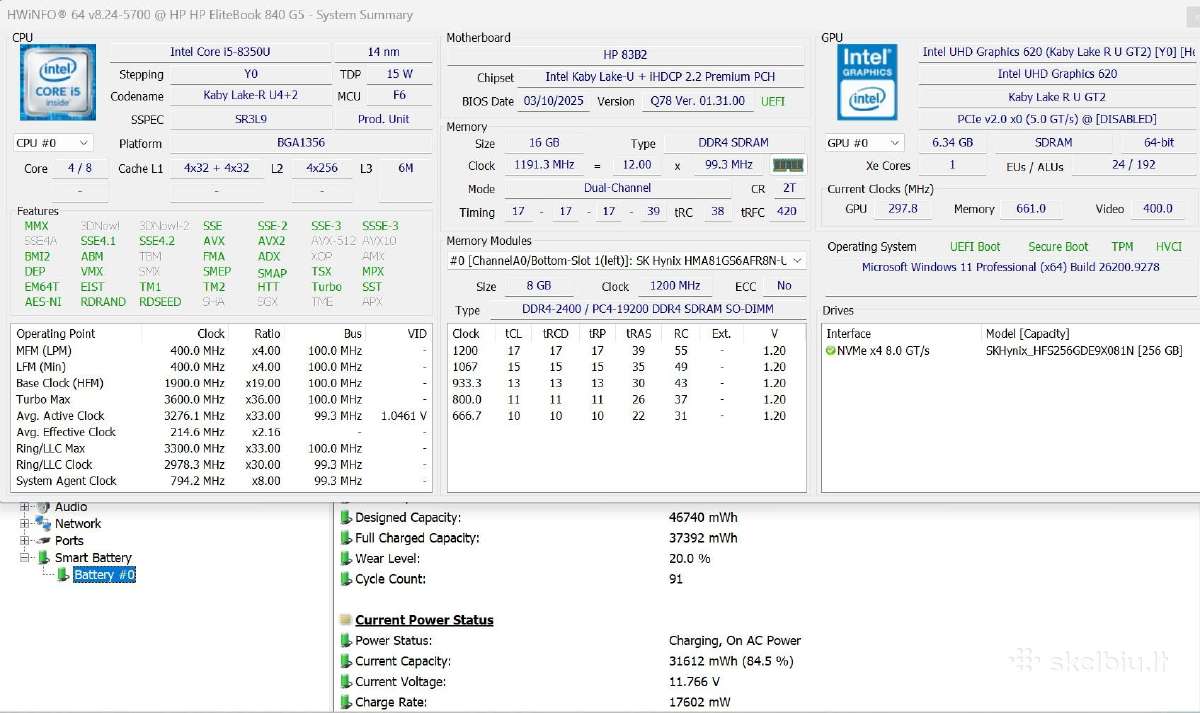This screenshot has height=713, width=1200.
Task: Select the Smart Battery tree item label
Action: point(93,558)
